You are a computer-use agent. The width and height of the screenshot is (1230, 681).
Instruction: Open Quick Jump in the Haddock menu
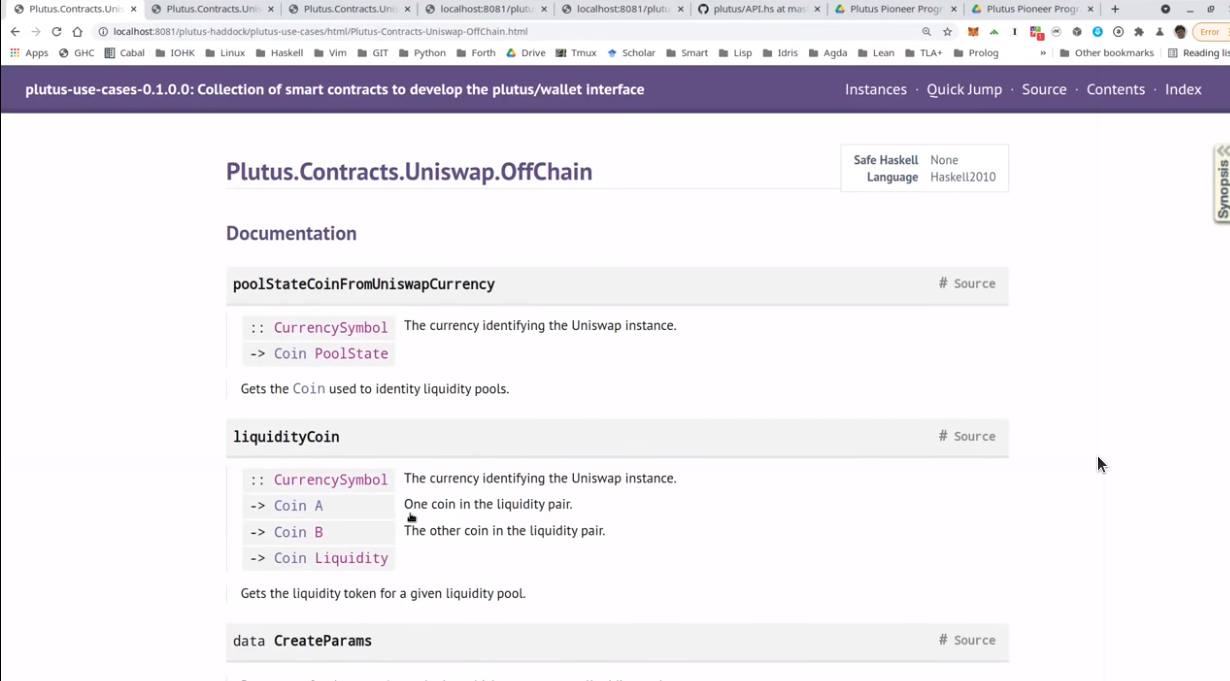[963, 89]
